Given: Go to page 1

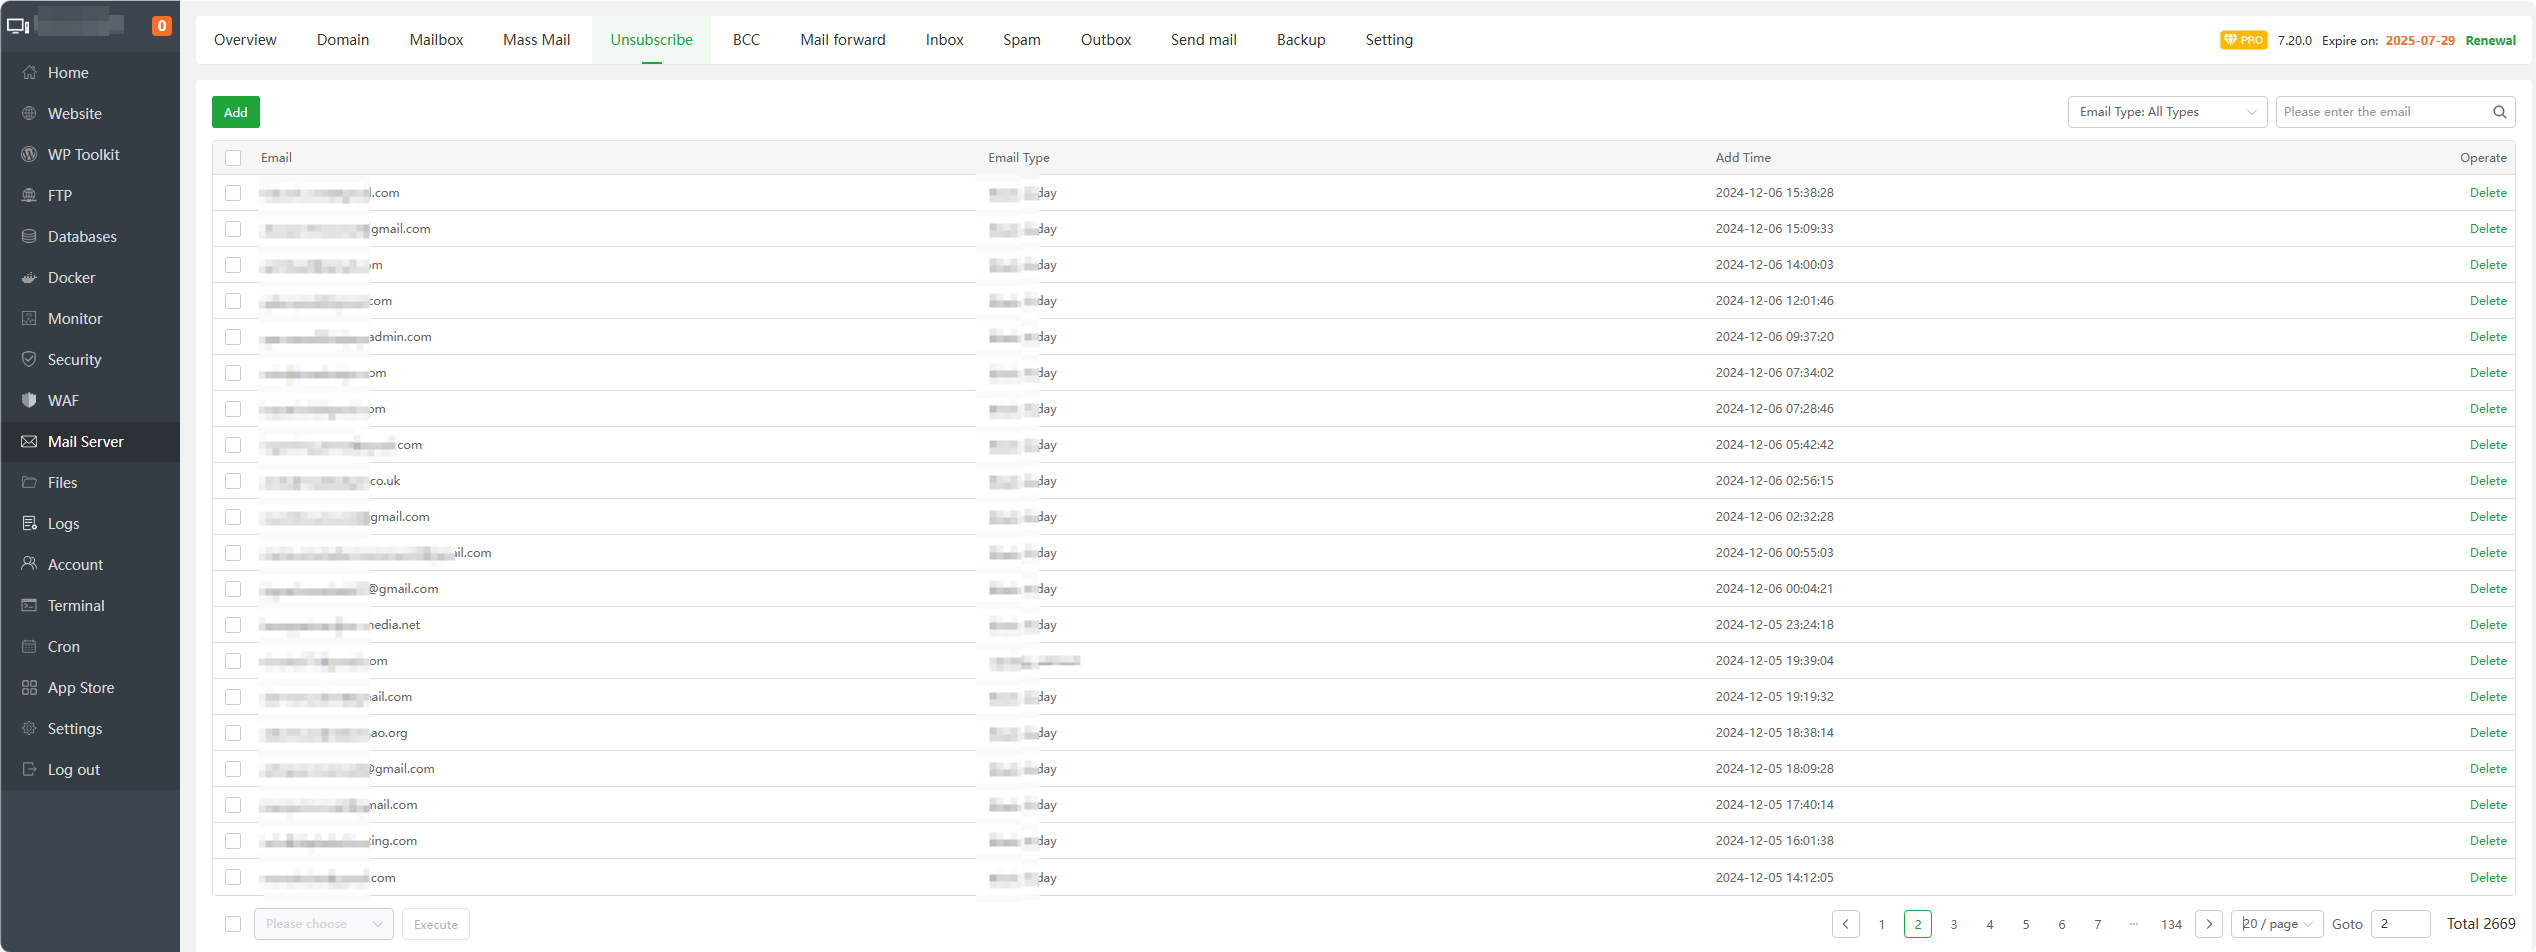Looking at the screenshot, I should (x=1882, y=924).
